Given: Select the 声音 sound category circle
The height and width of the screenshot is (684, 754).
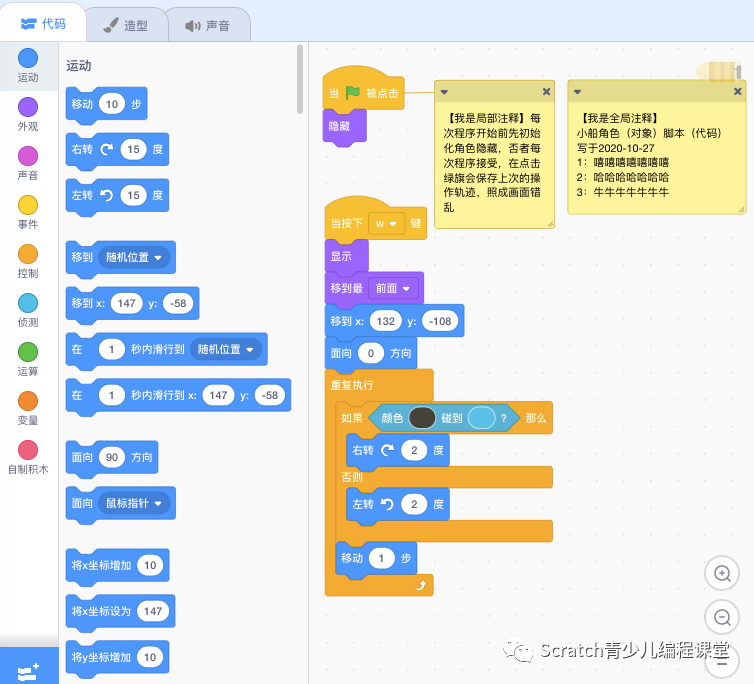Looking at the screenshot, I should [x=28, y=156].
